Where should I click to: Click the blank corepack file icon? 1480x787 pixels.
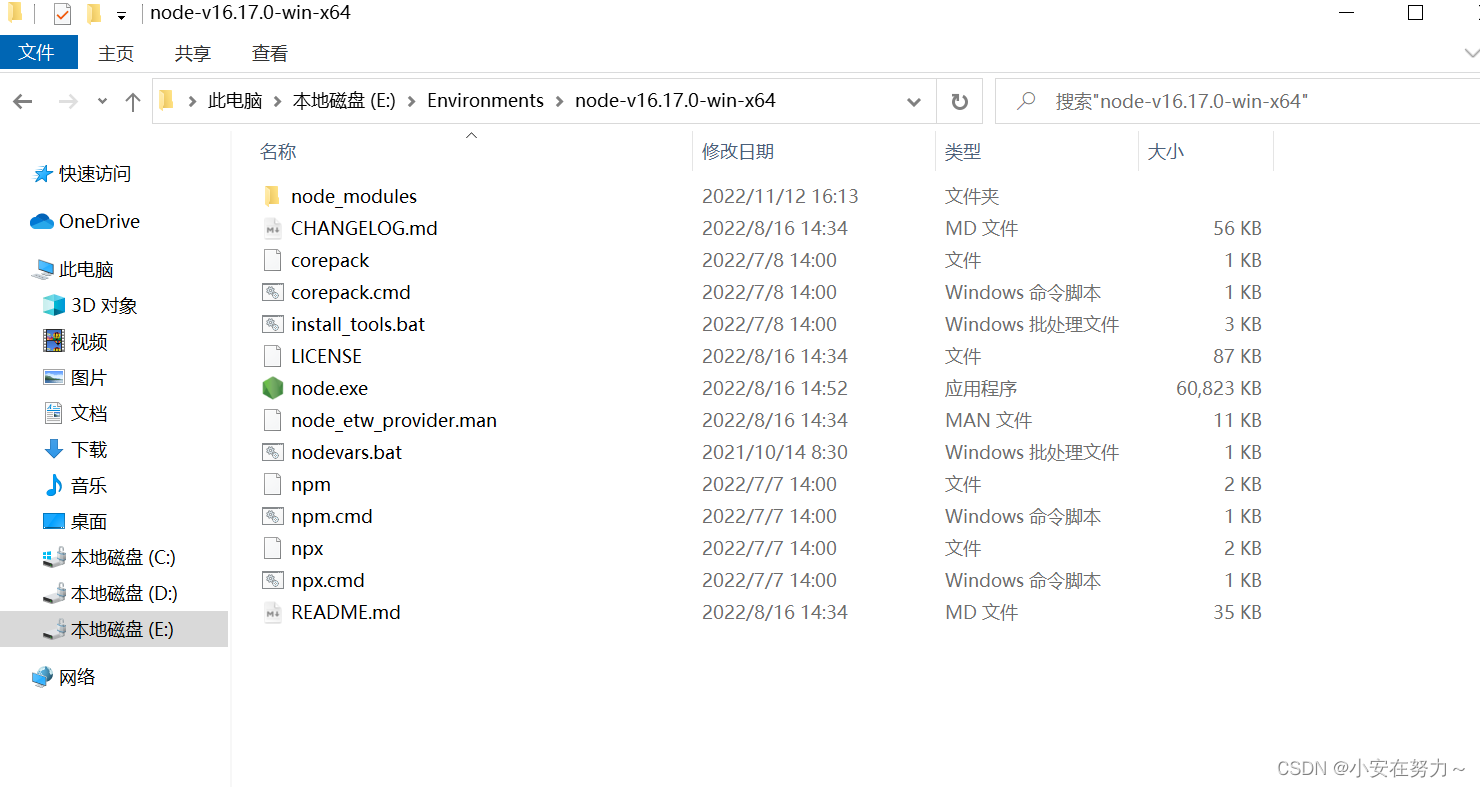(272, 260)
